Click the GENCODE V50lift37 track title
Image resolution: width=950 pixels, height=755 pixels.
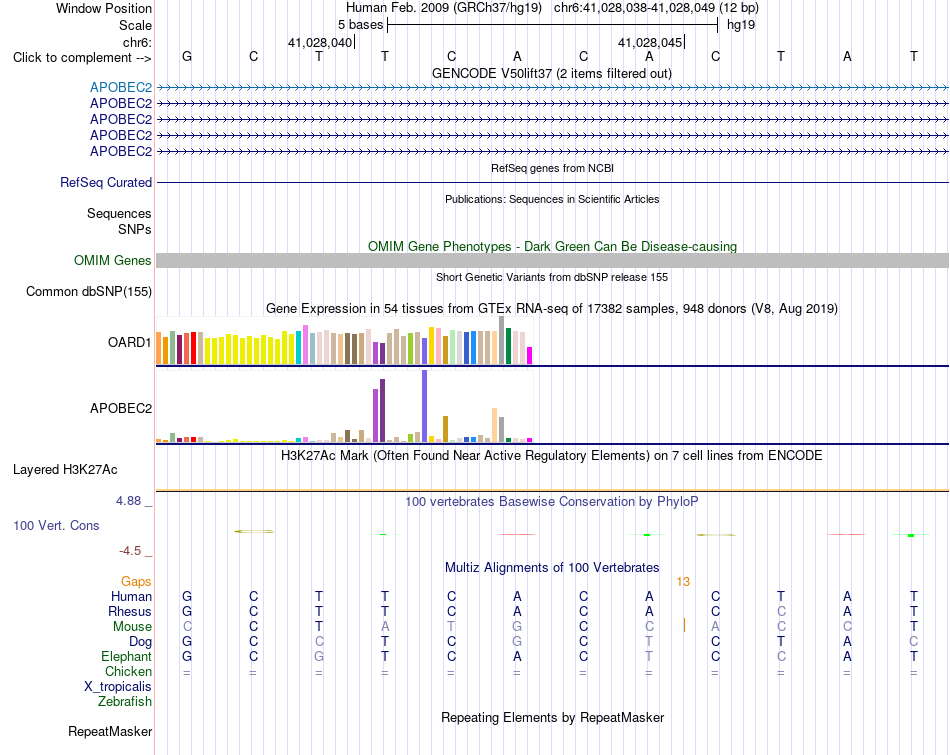coord(552,73)
